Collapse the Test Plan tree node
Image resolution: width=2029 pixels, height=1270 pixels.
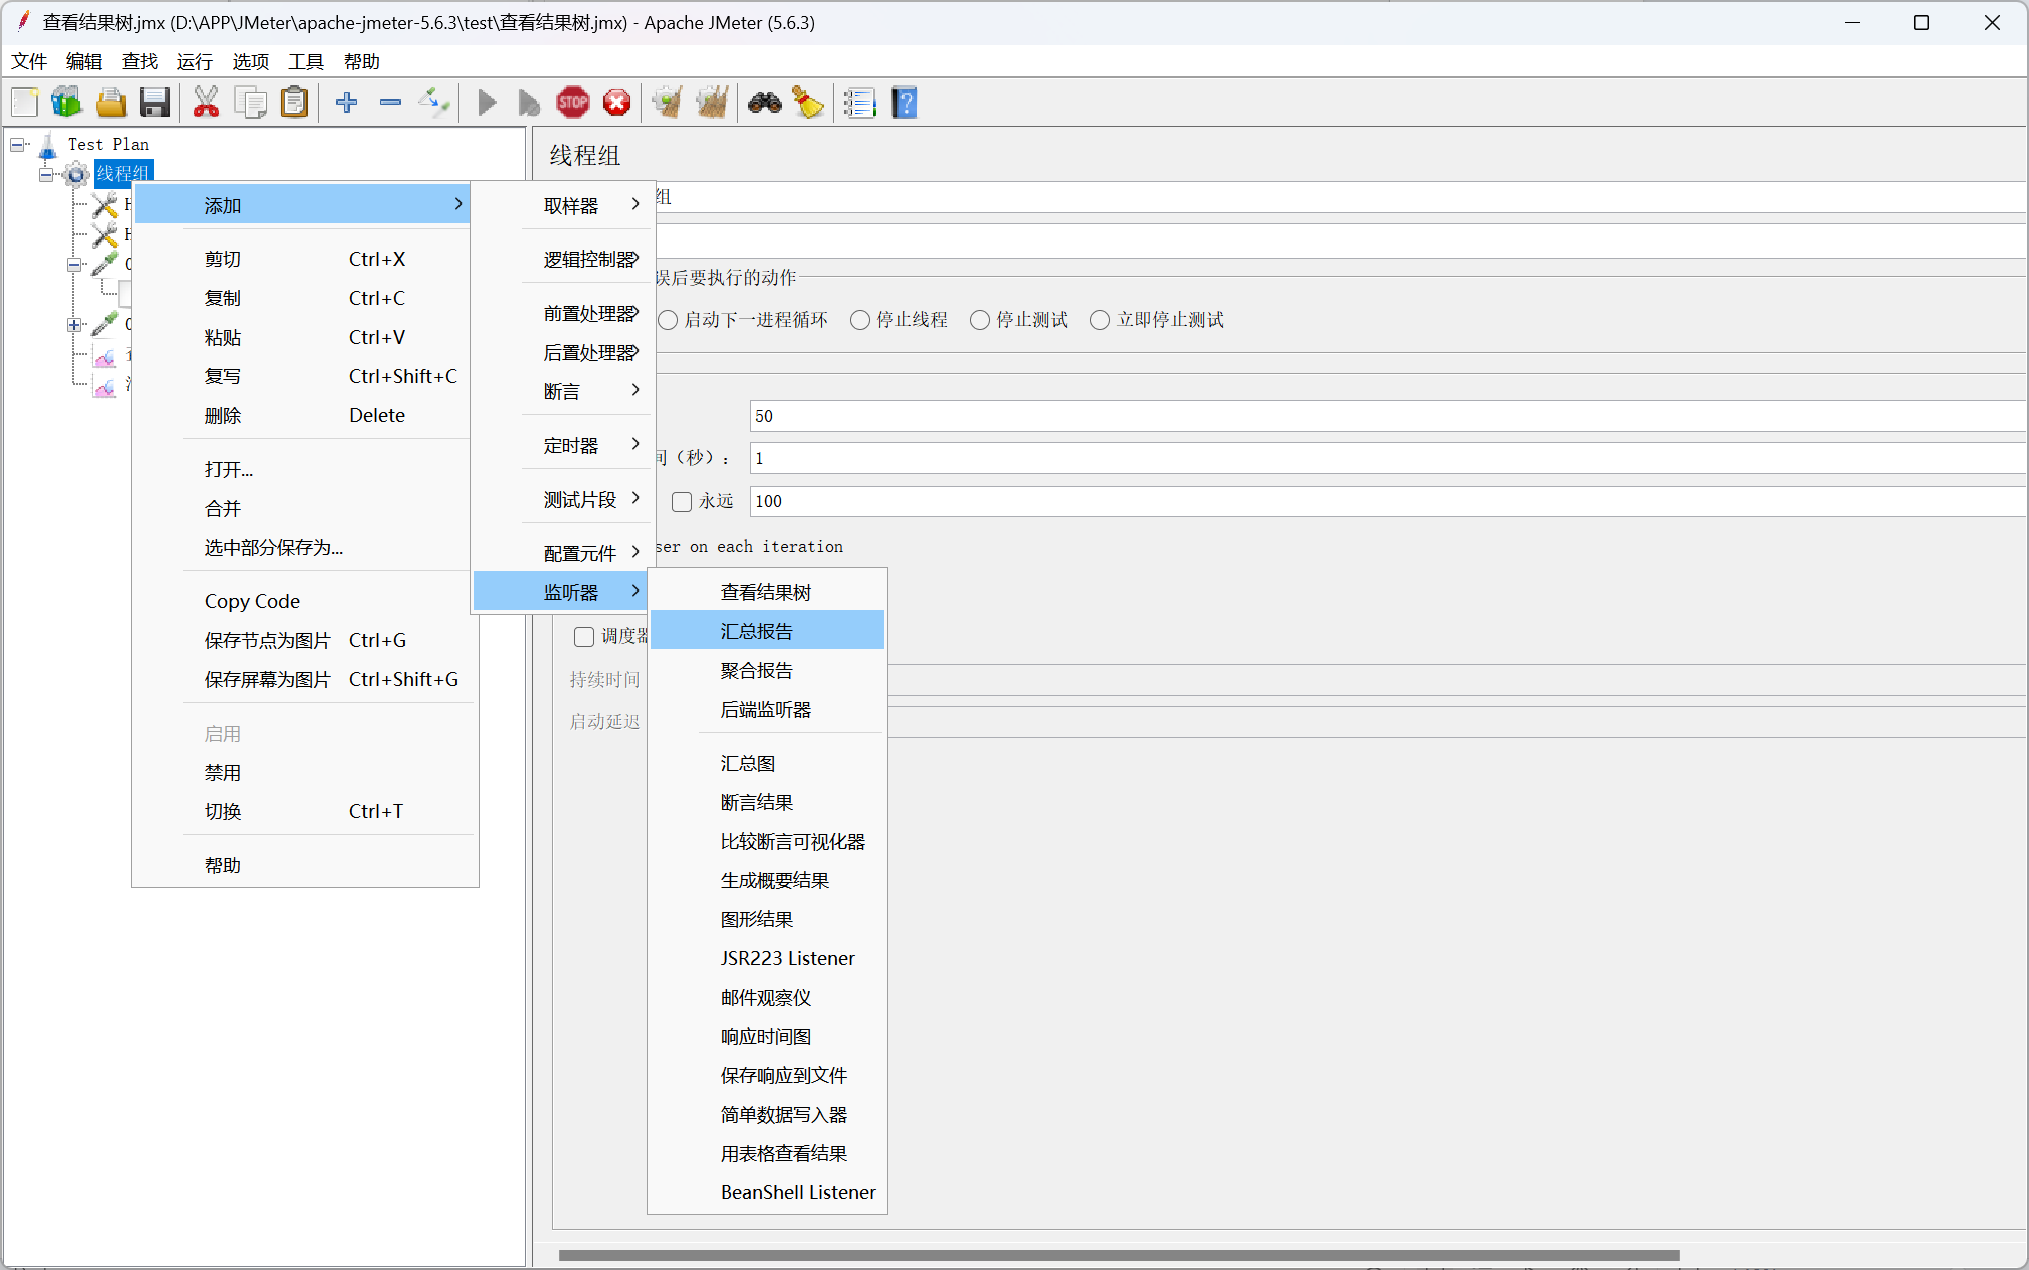point(18,145)
